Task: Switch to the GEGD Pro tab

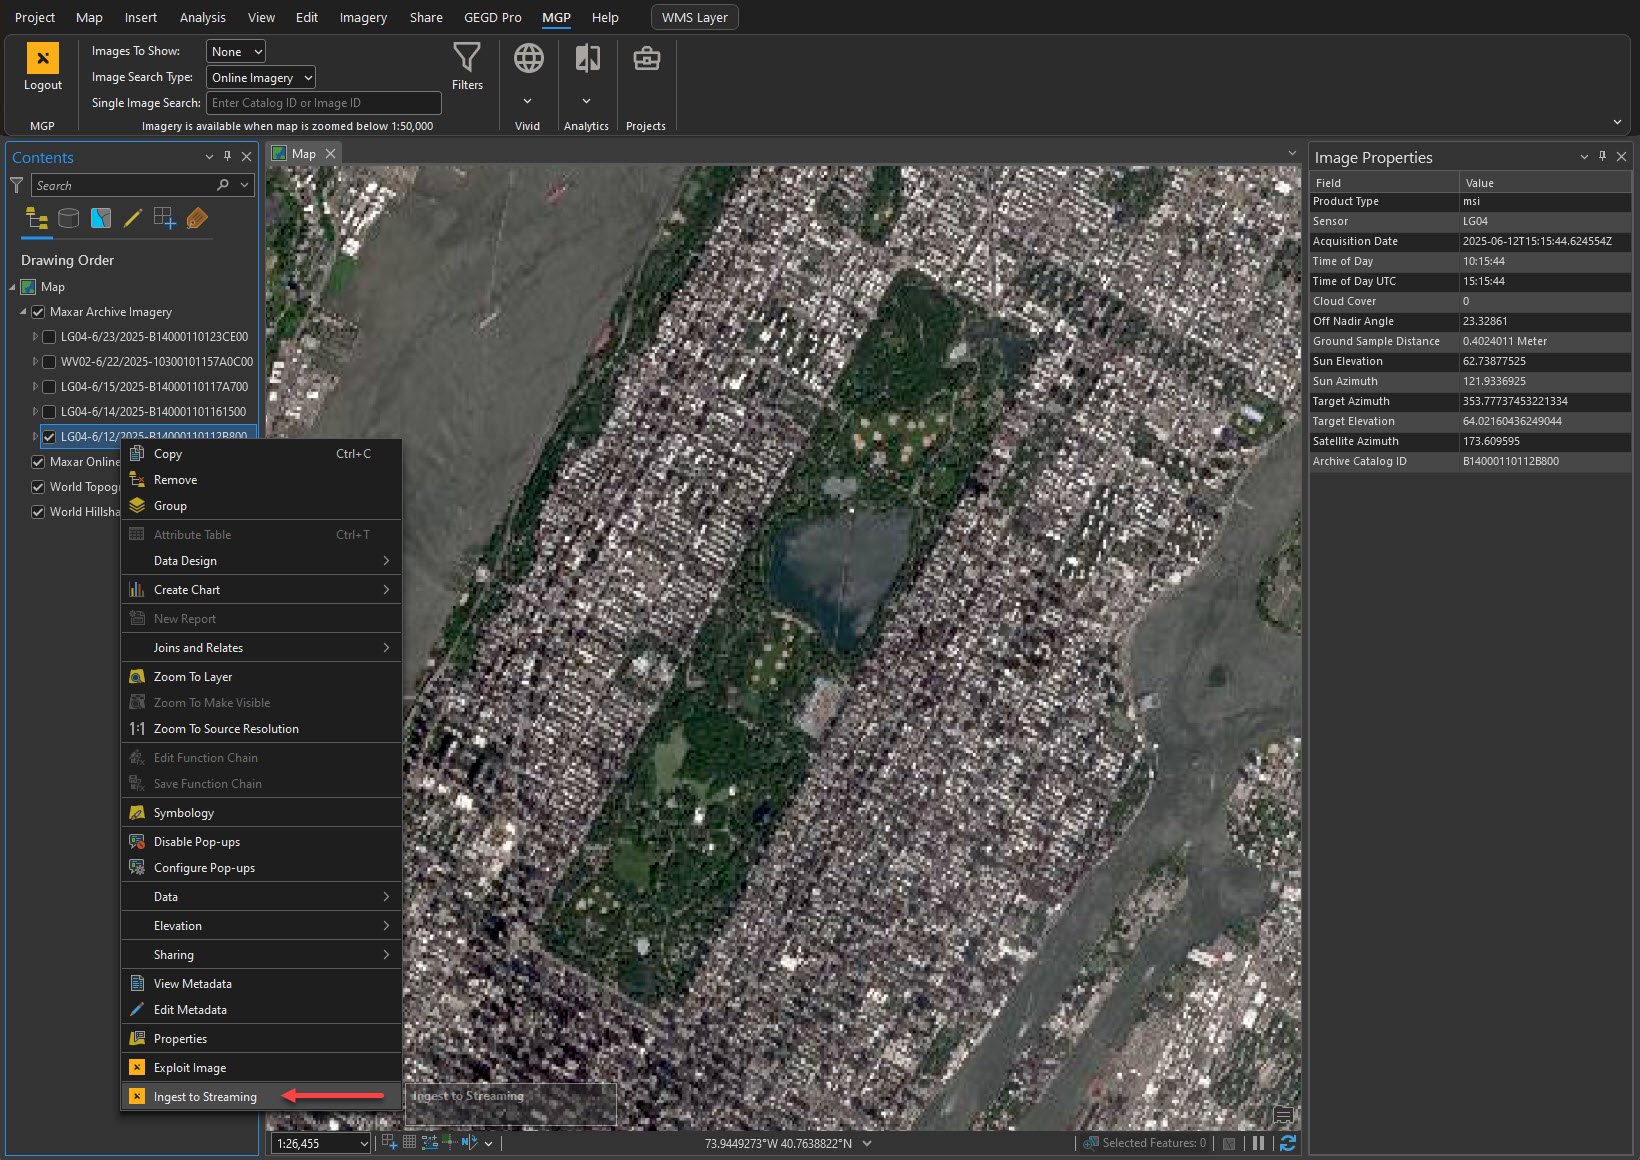Action: tap(493, 17)
